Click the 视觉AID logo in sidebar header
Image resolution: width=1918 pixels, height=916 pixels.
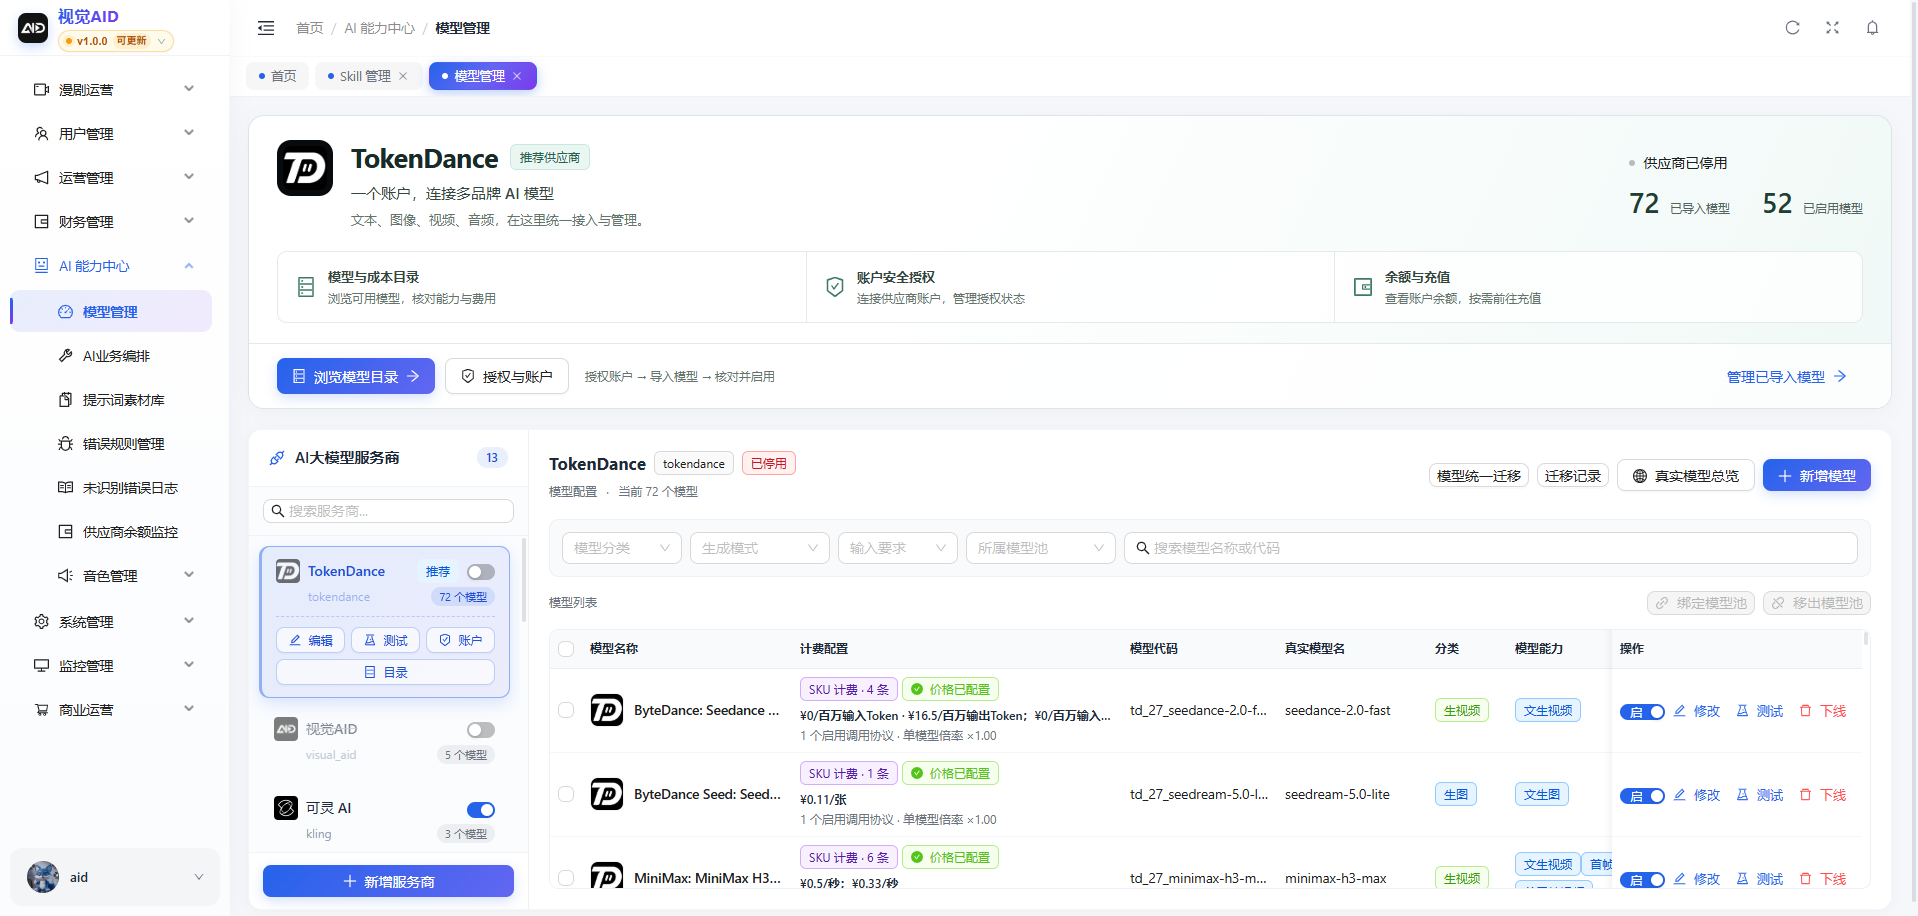(x=33, y=28)
